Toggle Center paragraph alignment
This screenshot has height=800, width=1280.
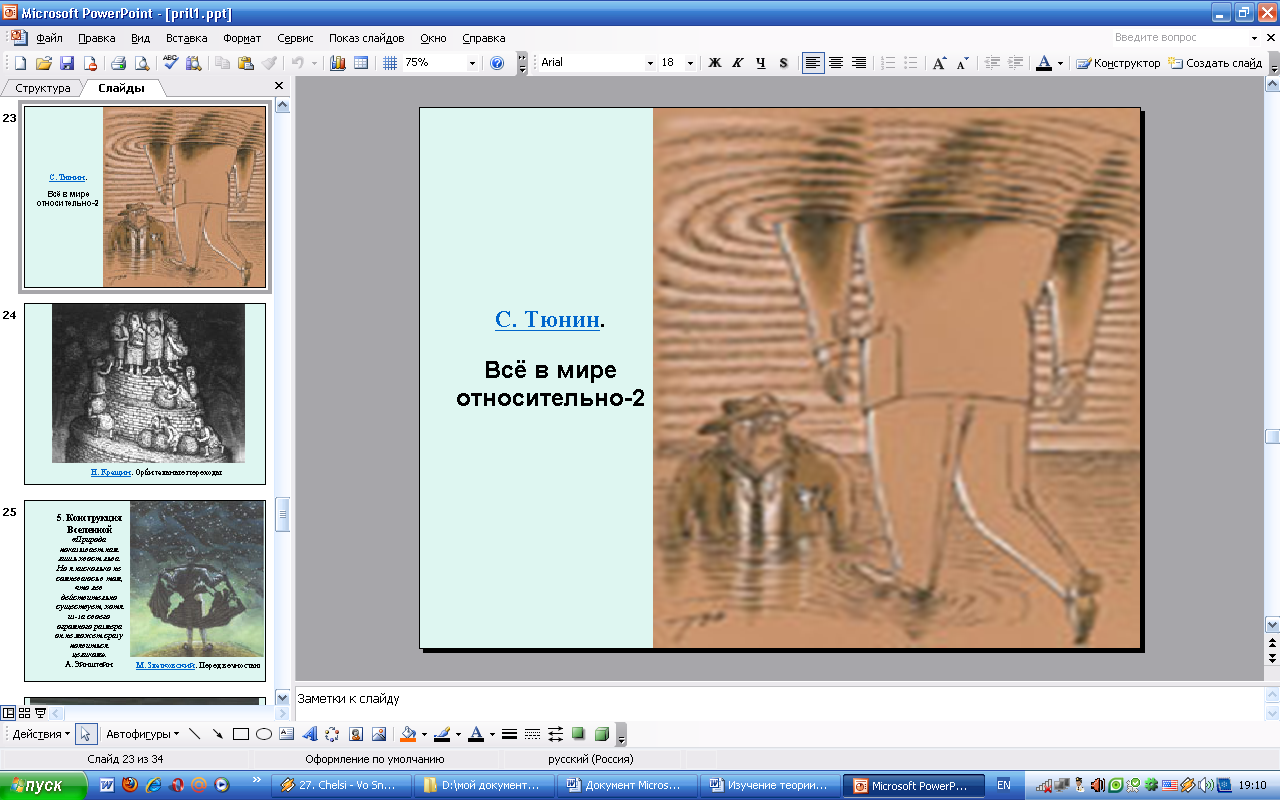[x=836, y=63]
